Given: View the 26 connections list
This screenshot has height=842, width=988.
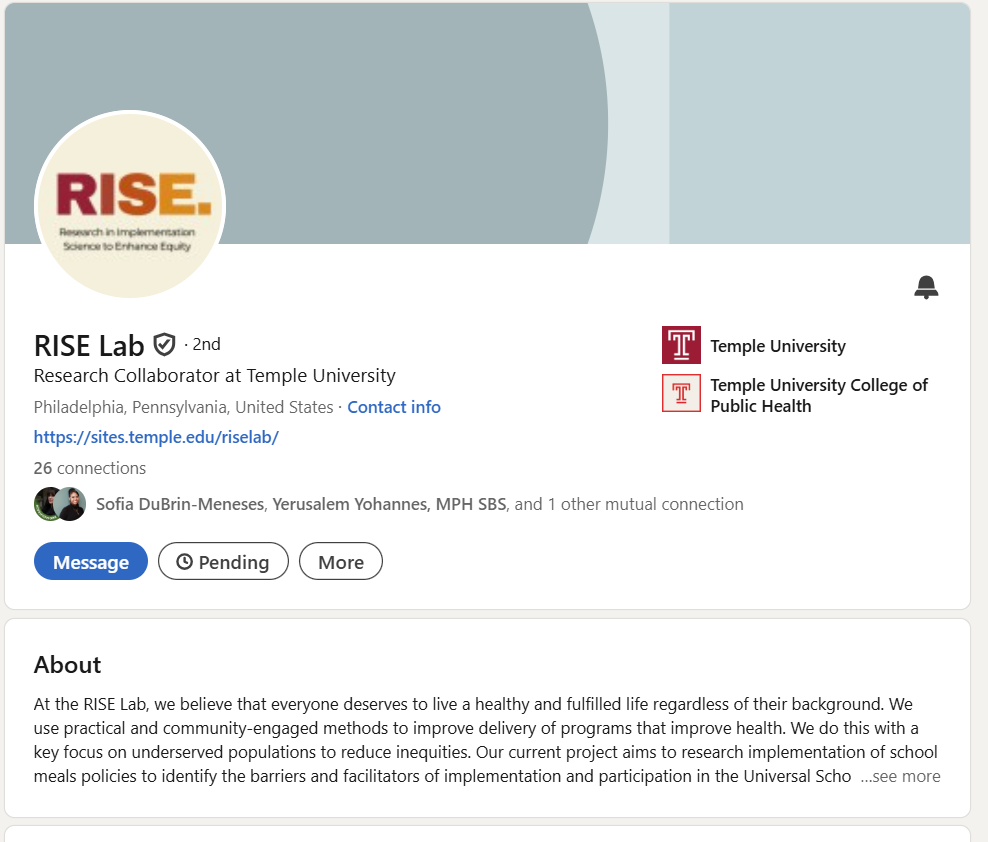Looking at the screenshot, I should 90,468.
